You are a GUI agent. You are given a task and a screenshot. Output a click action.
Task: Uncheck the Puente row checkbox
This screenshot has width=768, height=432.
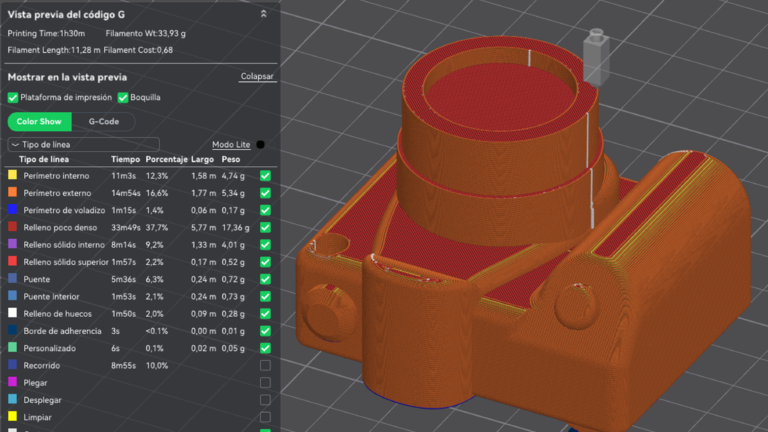click(265, 279)
